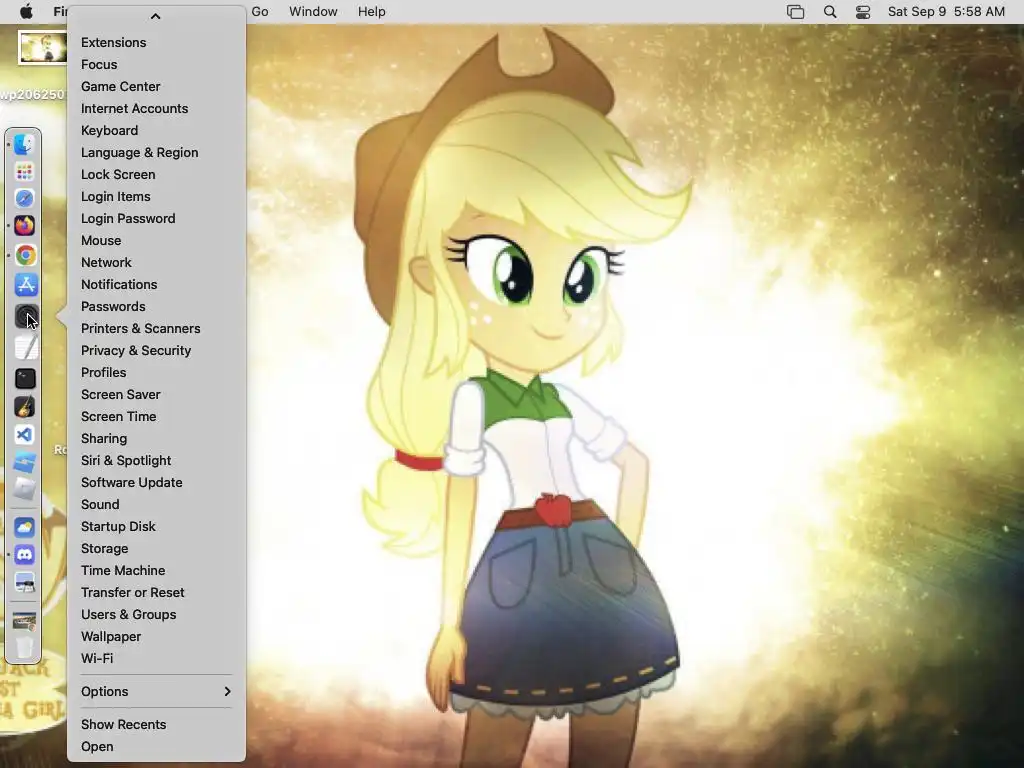Open the Help menu
The width and height of the screenshot is (1024, 768).
tap(372, 11)
